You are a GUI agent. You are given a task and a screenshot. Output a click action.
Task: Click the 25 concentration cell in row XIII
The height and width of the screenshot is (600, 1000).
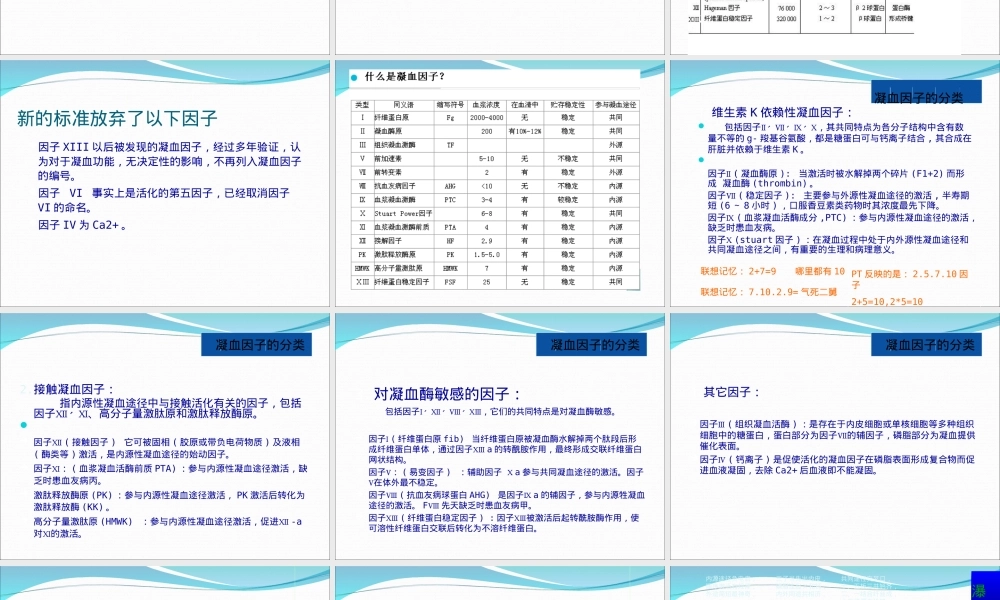point(487,282)
